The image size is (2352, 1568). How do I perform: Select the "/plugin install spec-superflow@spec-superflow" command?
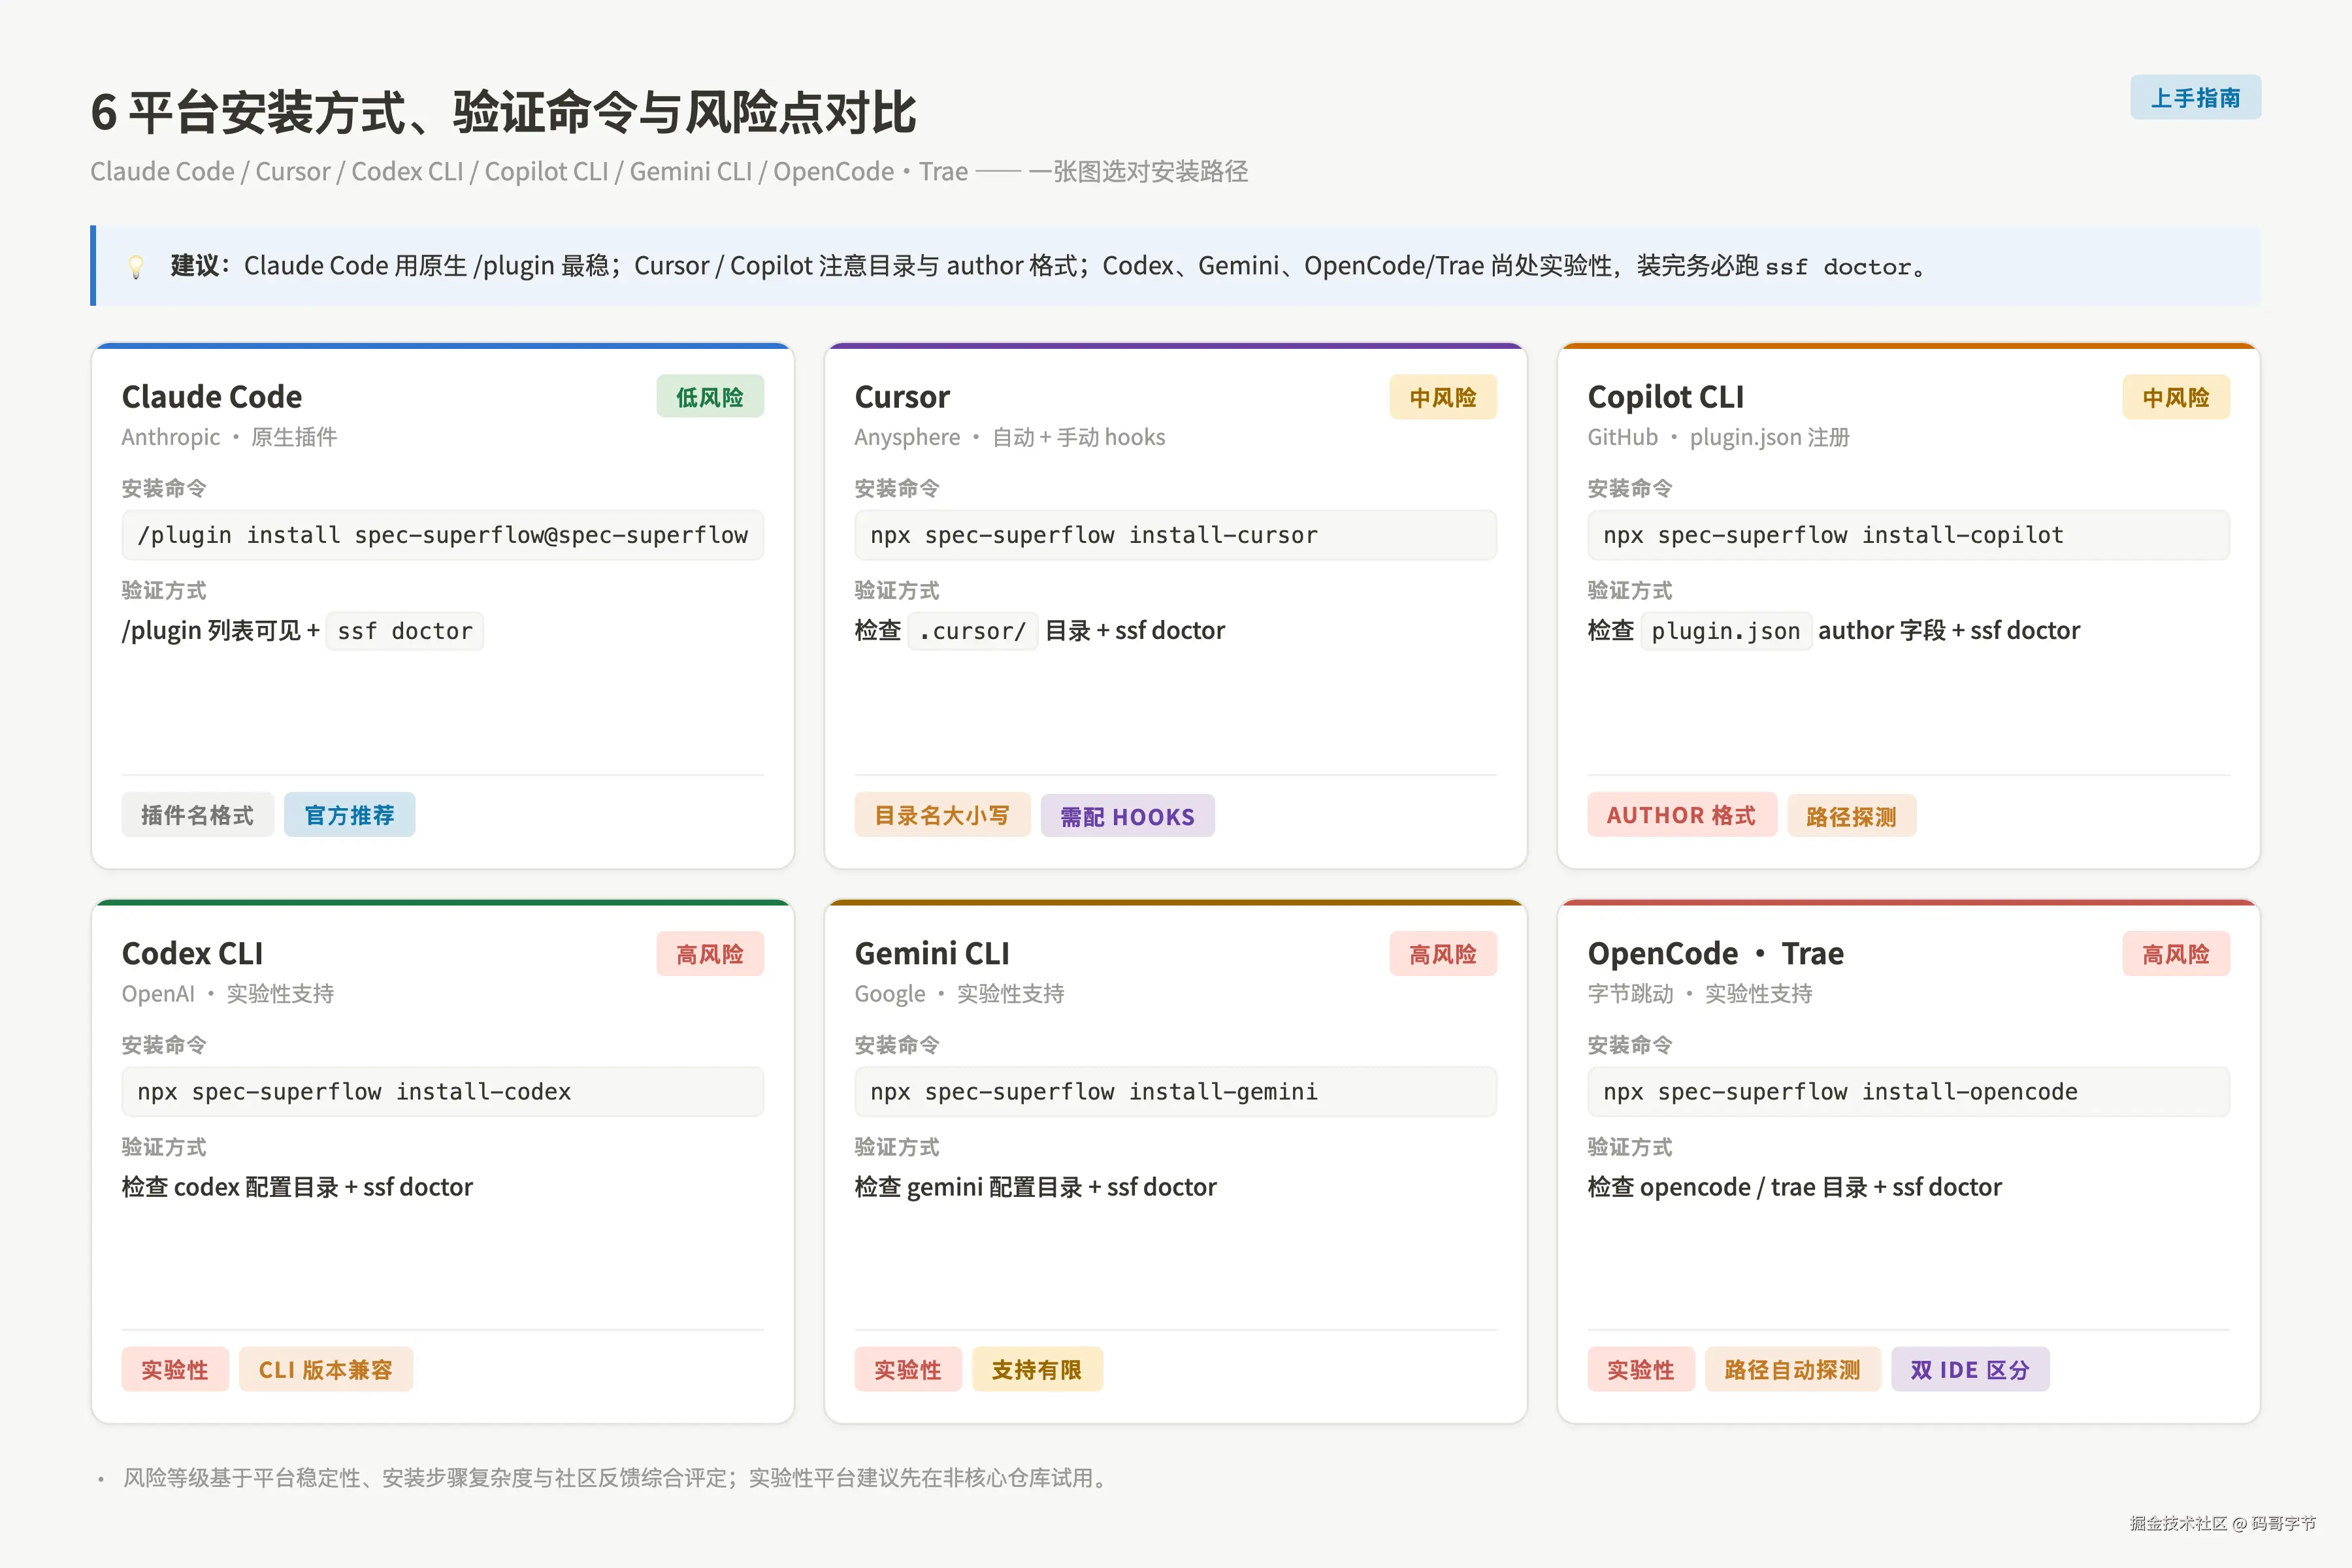click(442, 535)
